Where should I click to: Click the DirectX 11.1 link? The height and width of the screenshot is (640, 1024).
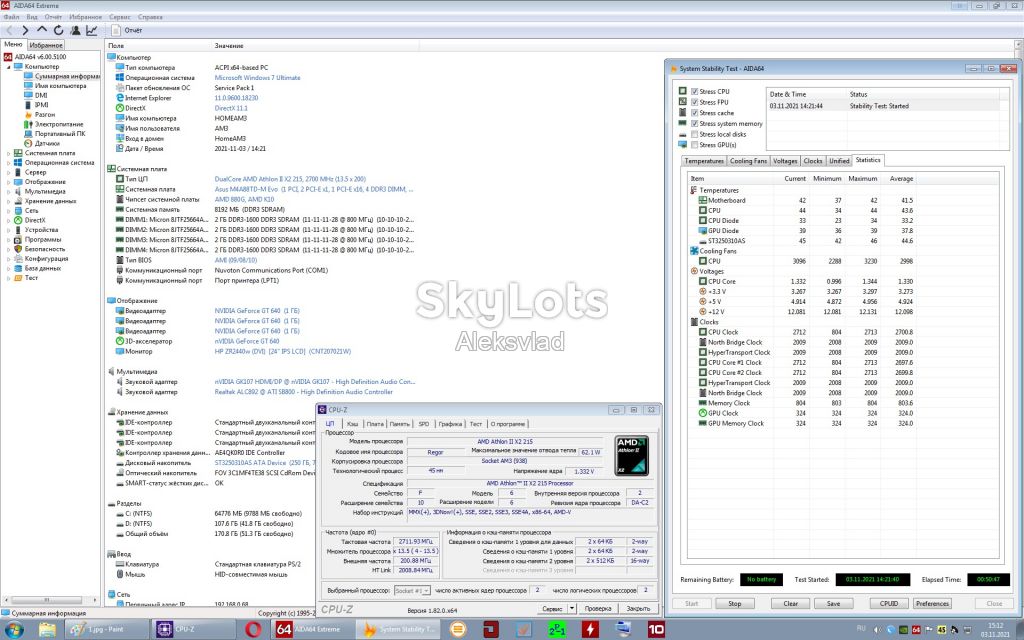coord(231,108)
